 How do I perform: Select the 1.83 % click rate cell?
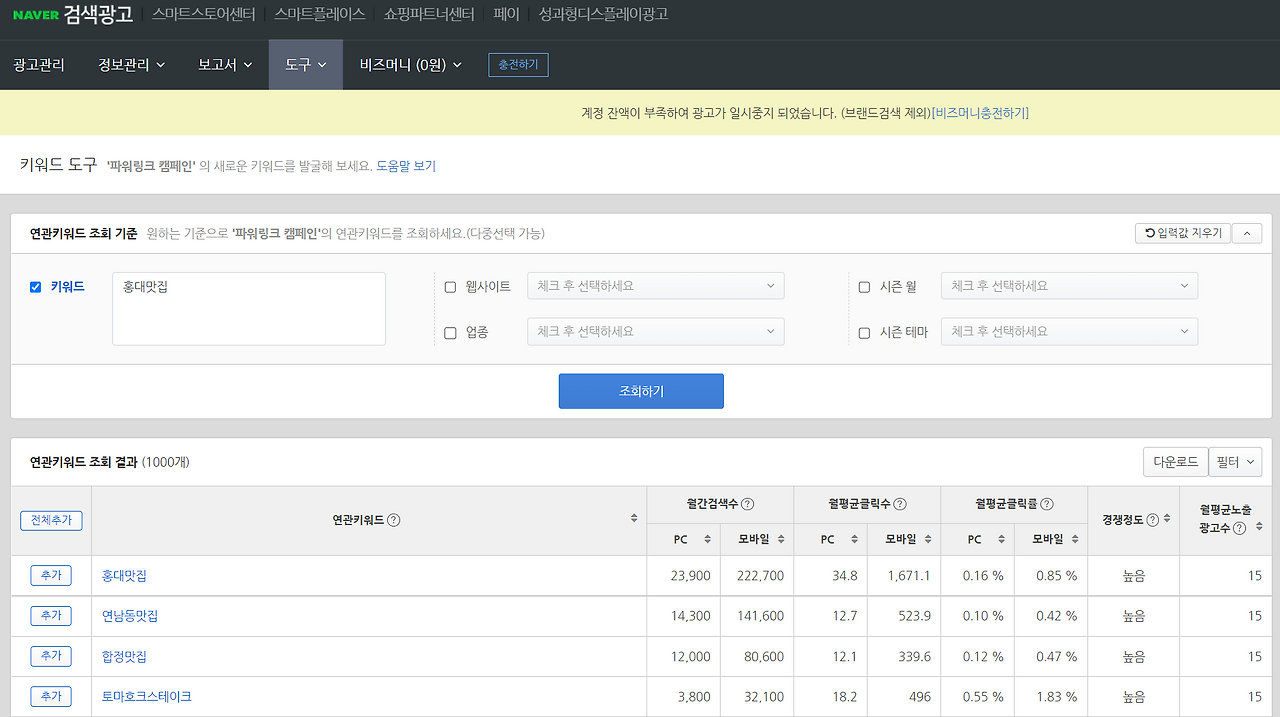pyautogui.click(x=1051, y=697)
